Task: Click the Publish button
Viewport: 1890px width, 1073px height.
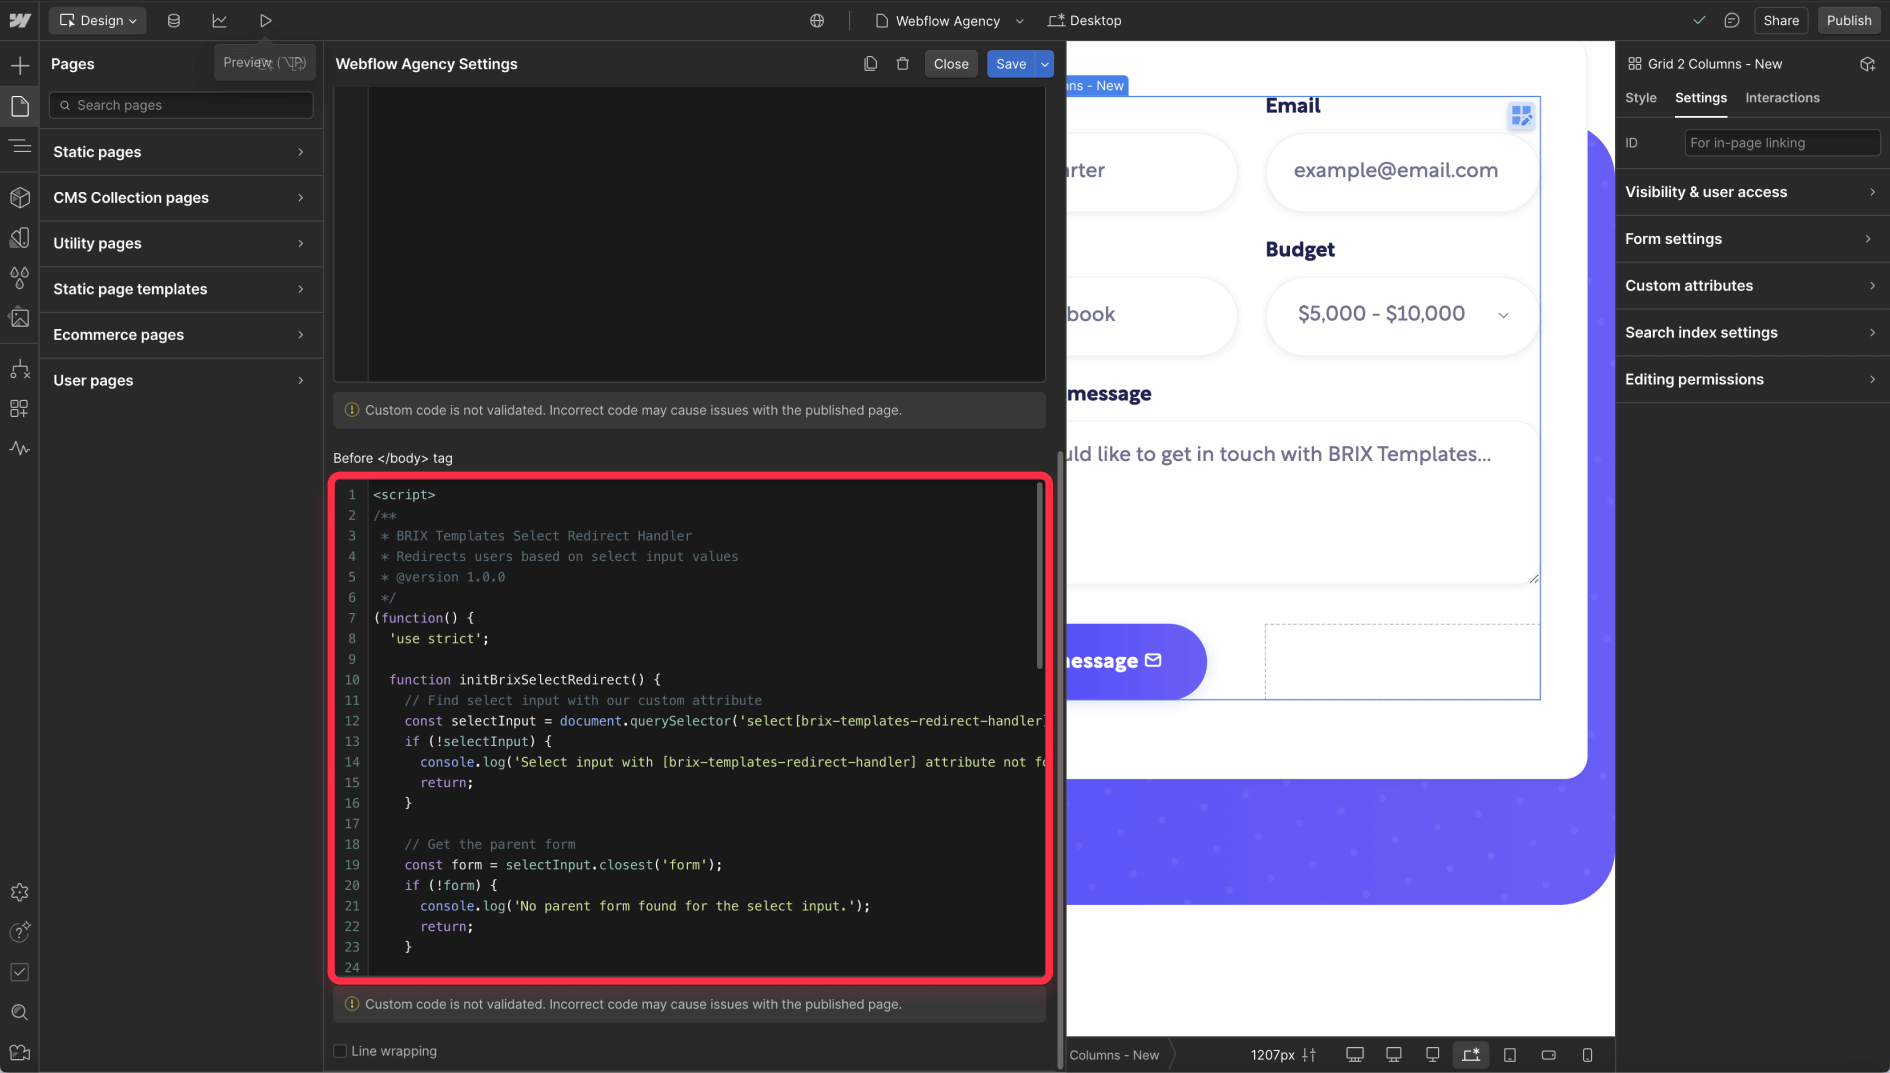Action: [x=1848, y=20]
